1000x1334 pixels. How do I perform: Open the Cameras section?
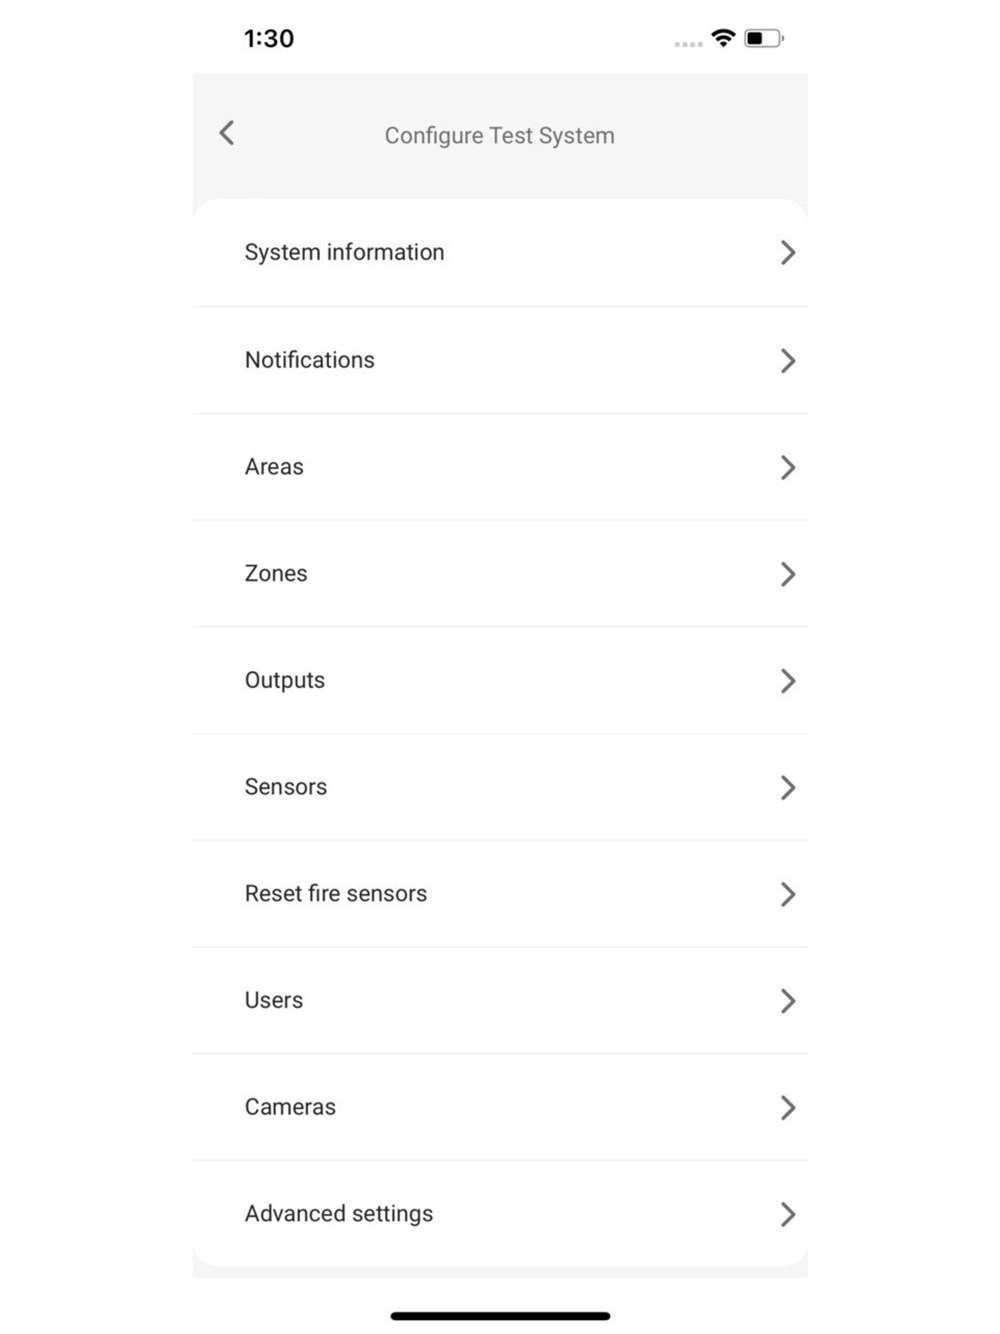290,1107
